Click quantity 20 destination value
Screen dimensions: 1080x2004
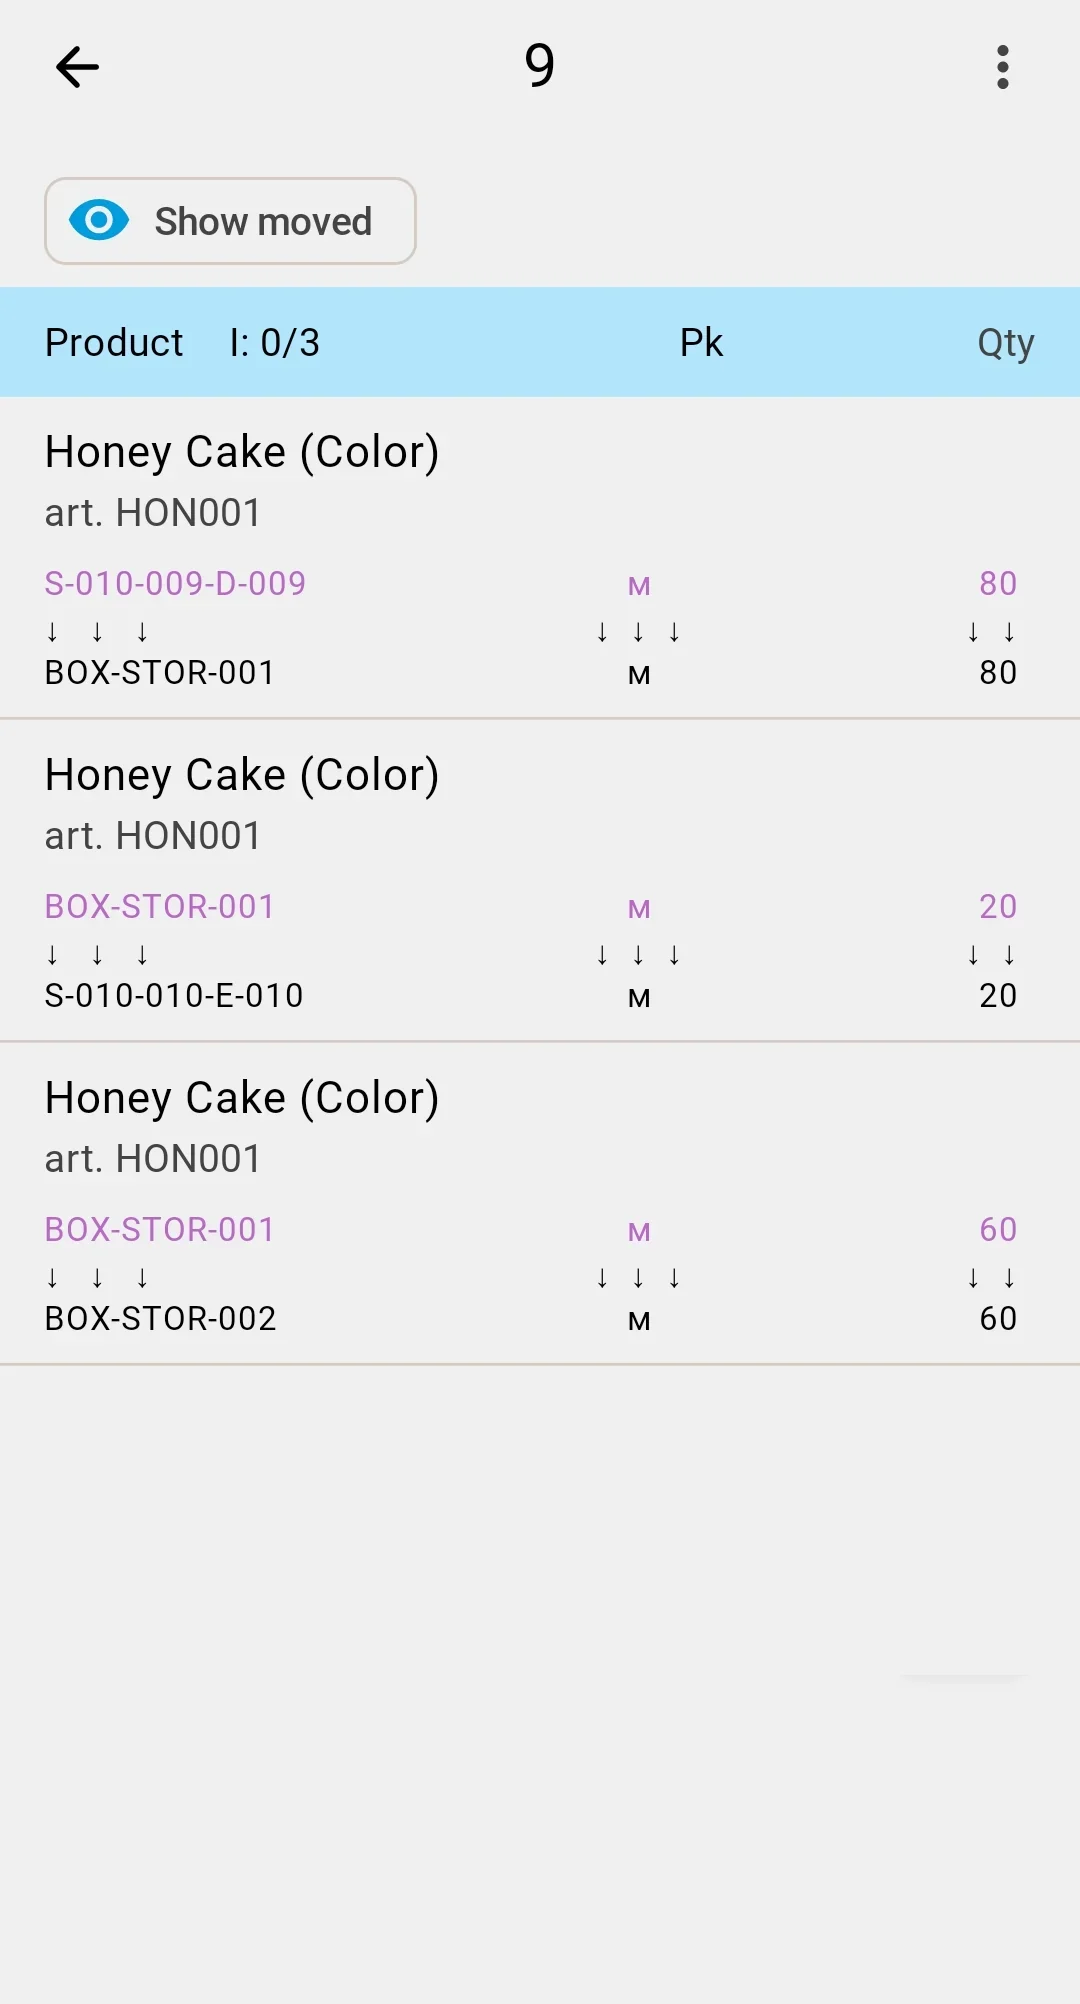click(998, 995)
